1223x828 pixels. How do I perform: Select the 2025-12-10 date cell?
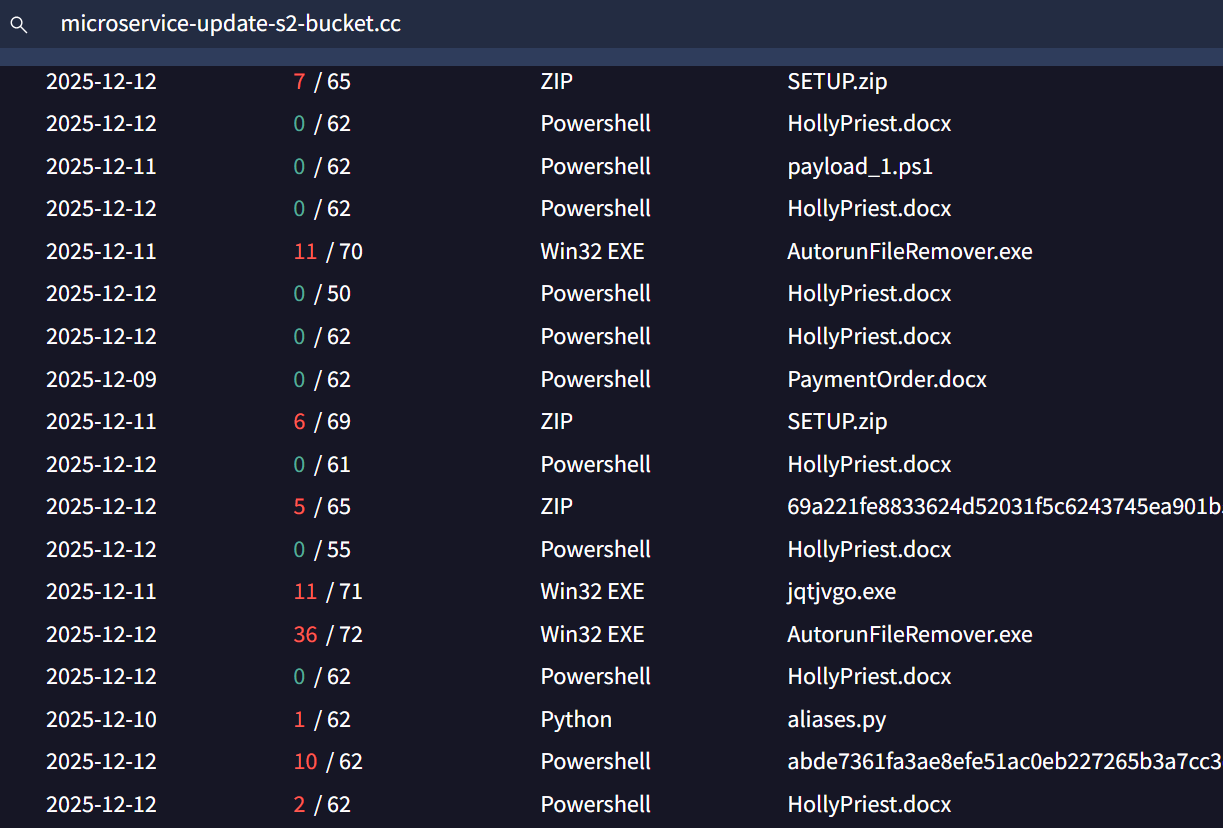click(101, 719)
